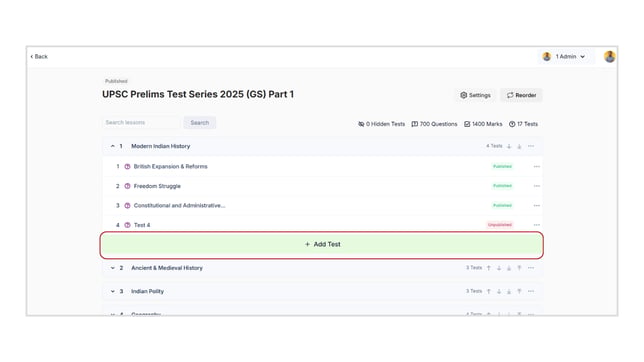Open the Freedom Struggle test

(x=157, y=186)
